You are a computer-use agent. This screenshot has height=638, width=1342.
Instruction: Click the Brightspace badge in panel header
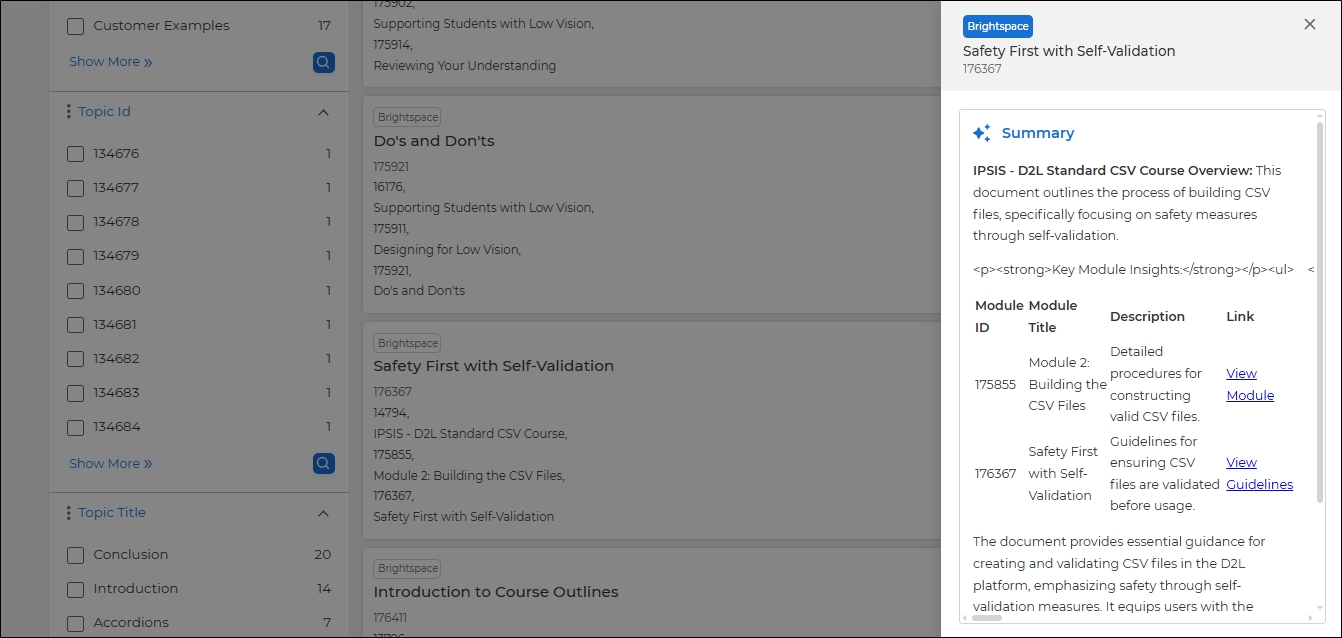(997, 27)
